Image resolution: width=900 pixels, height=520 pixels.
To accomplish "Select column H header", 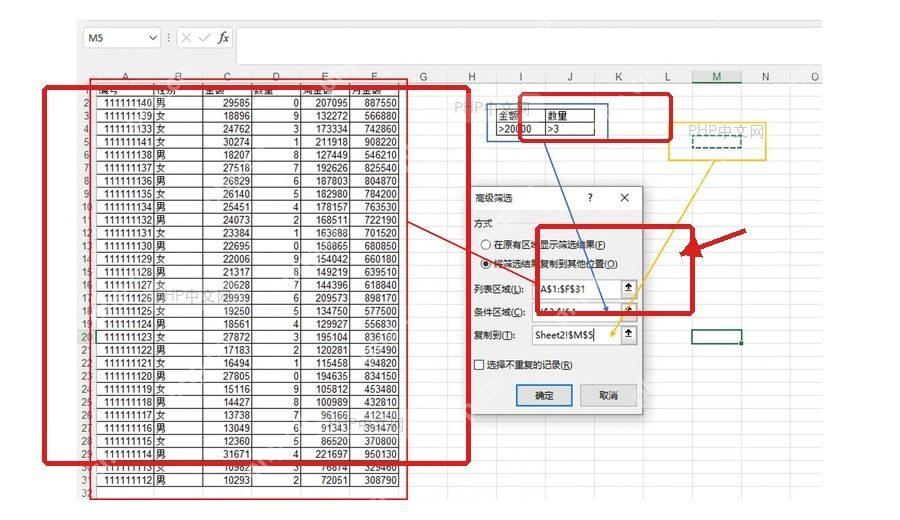I will 472,77.
